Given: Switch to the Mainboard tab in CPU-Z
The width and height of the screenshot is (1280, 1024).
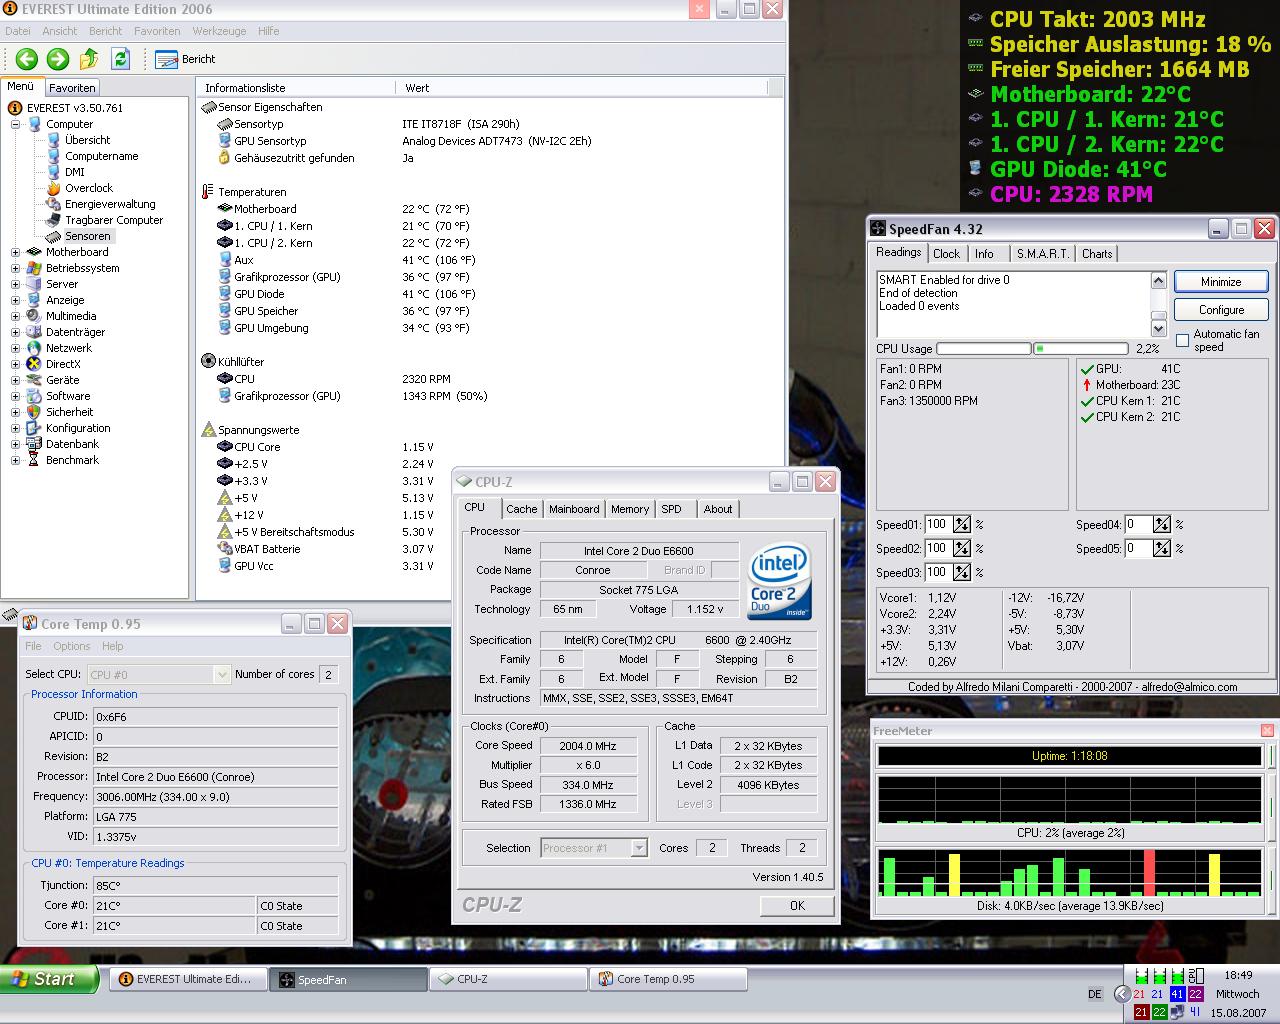Looking at the screenshot, I should point(574,509).
